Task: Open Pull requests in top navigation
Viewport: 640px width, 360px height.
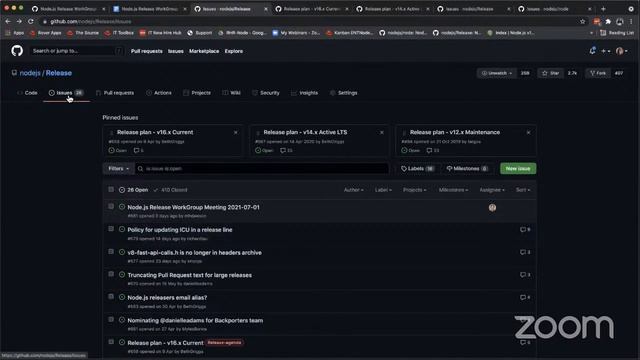Action: 147,51
